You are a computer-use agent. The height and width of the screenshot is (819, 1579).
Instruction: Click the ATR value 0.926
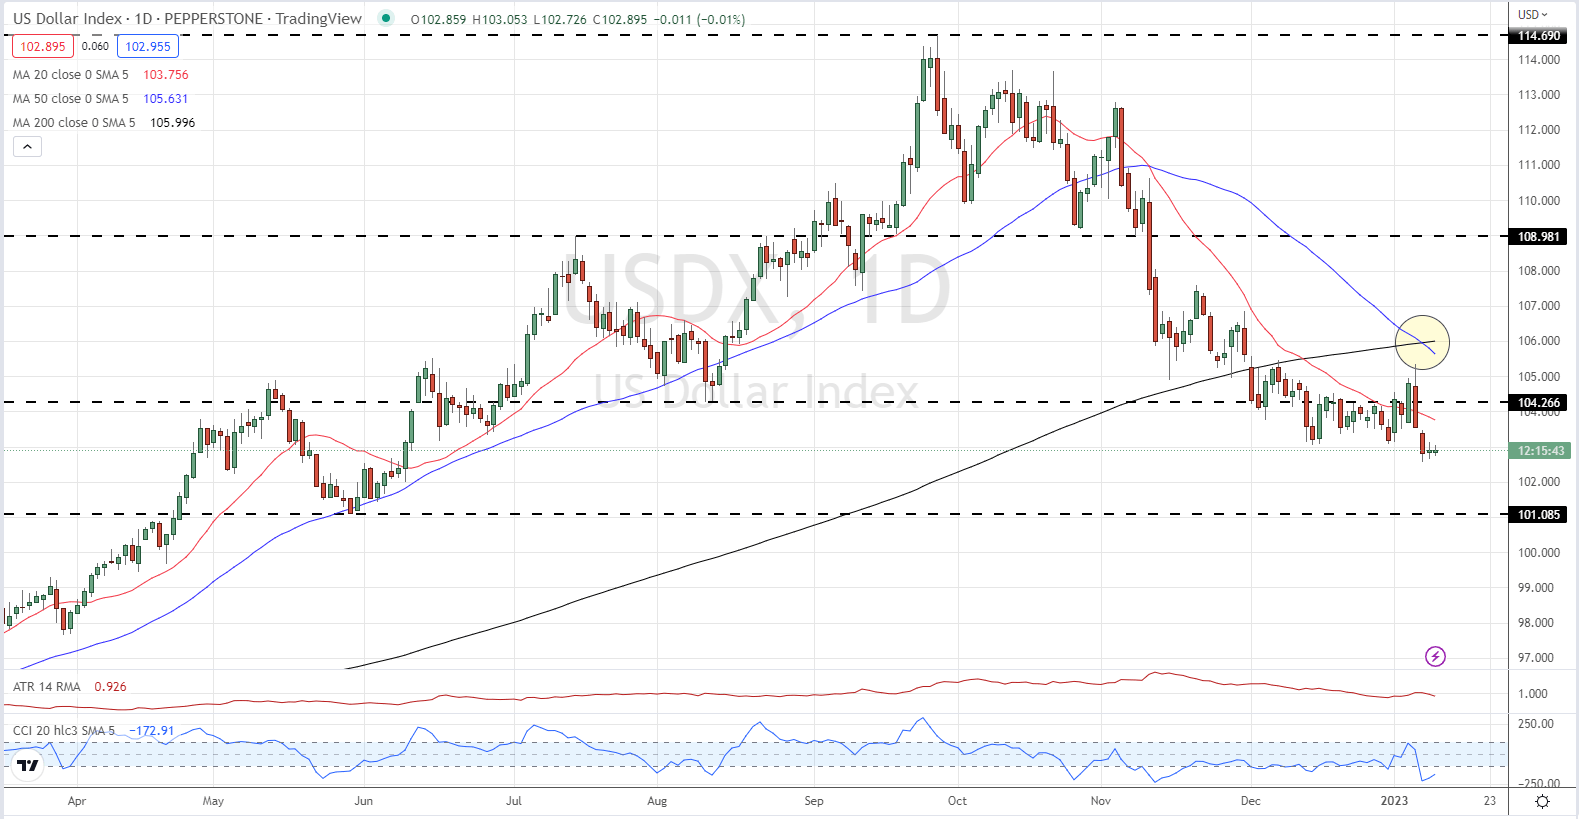(x=111, y=687)
